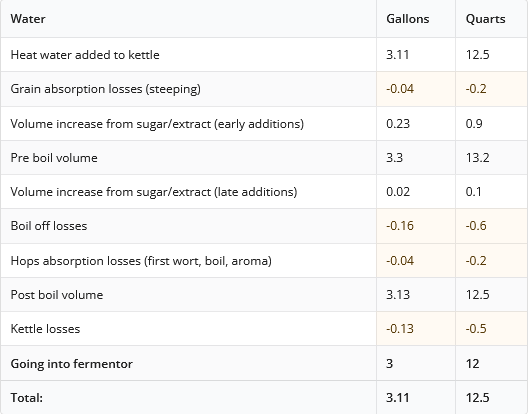Click the -0.16 boil off gallons cell

(400, 226)
